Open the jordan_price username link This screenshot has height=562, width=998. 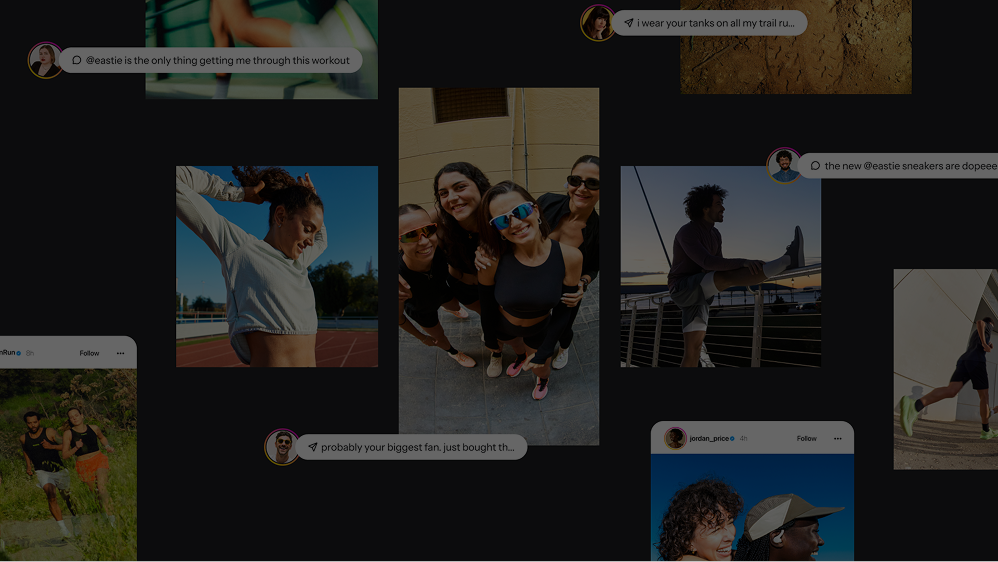[709, 439]
